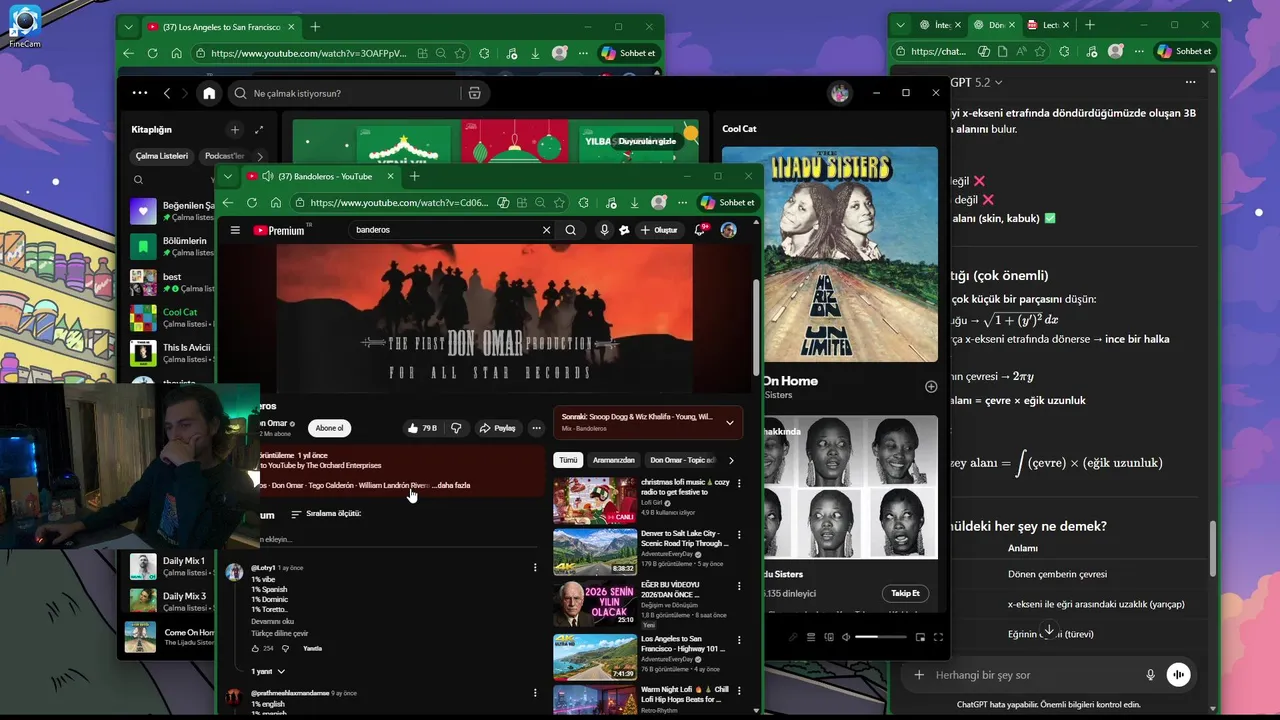Jump to bottom of ChatGPT conversation
1280x720 pixels.
click(x=1049, y=630)
